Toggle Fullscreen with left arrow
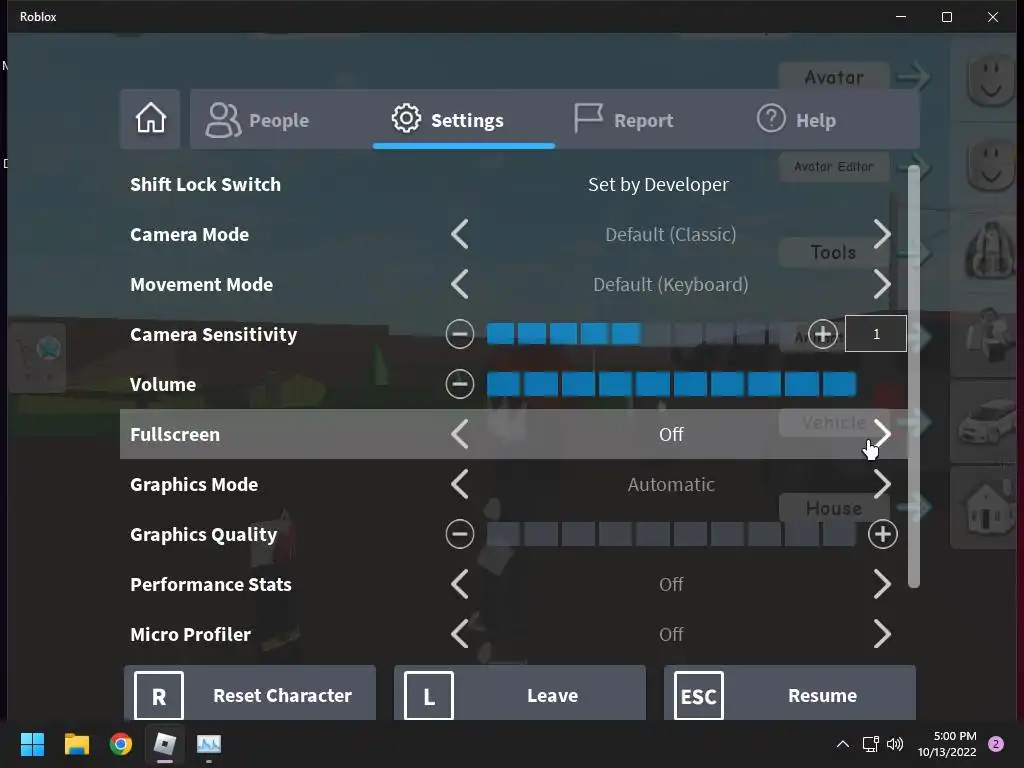Screen dimensions: 1024x768 [460, 434]
